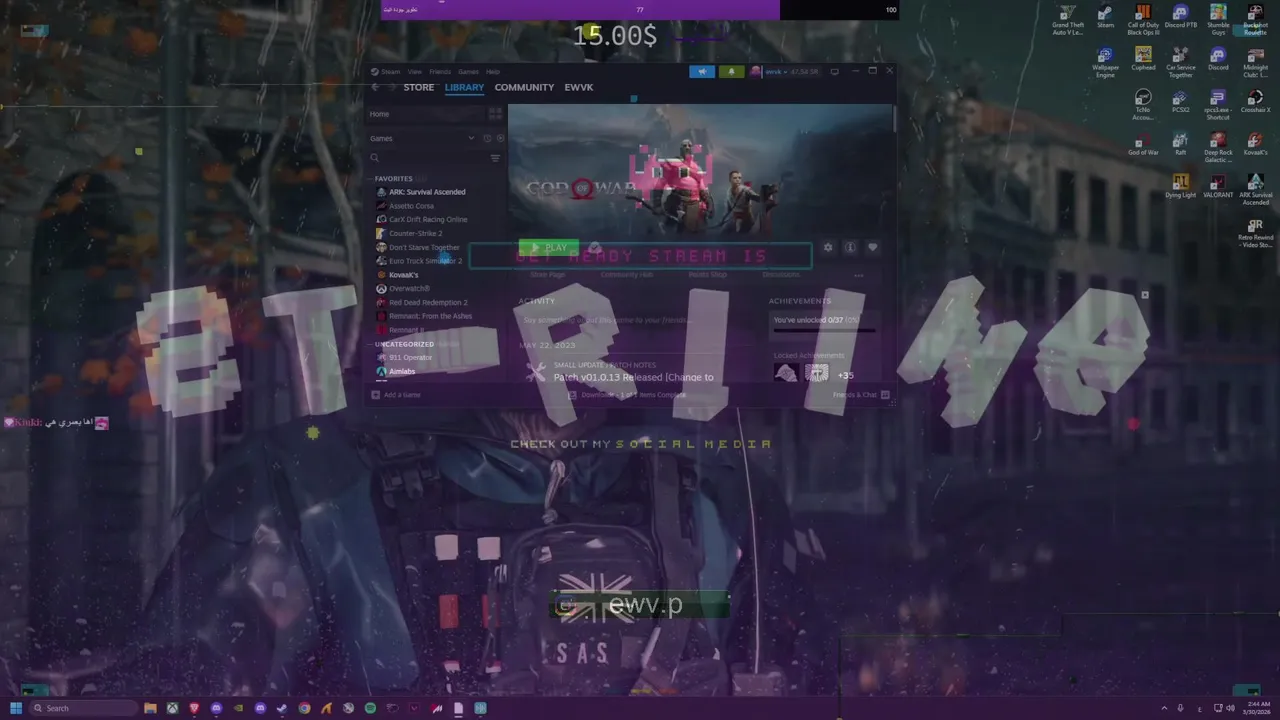Image resolution: width=1280 pixels, height=720 pixels.
Task: Click the Steam library search field
Action: coord(427,158)
